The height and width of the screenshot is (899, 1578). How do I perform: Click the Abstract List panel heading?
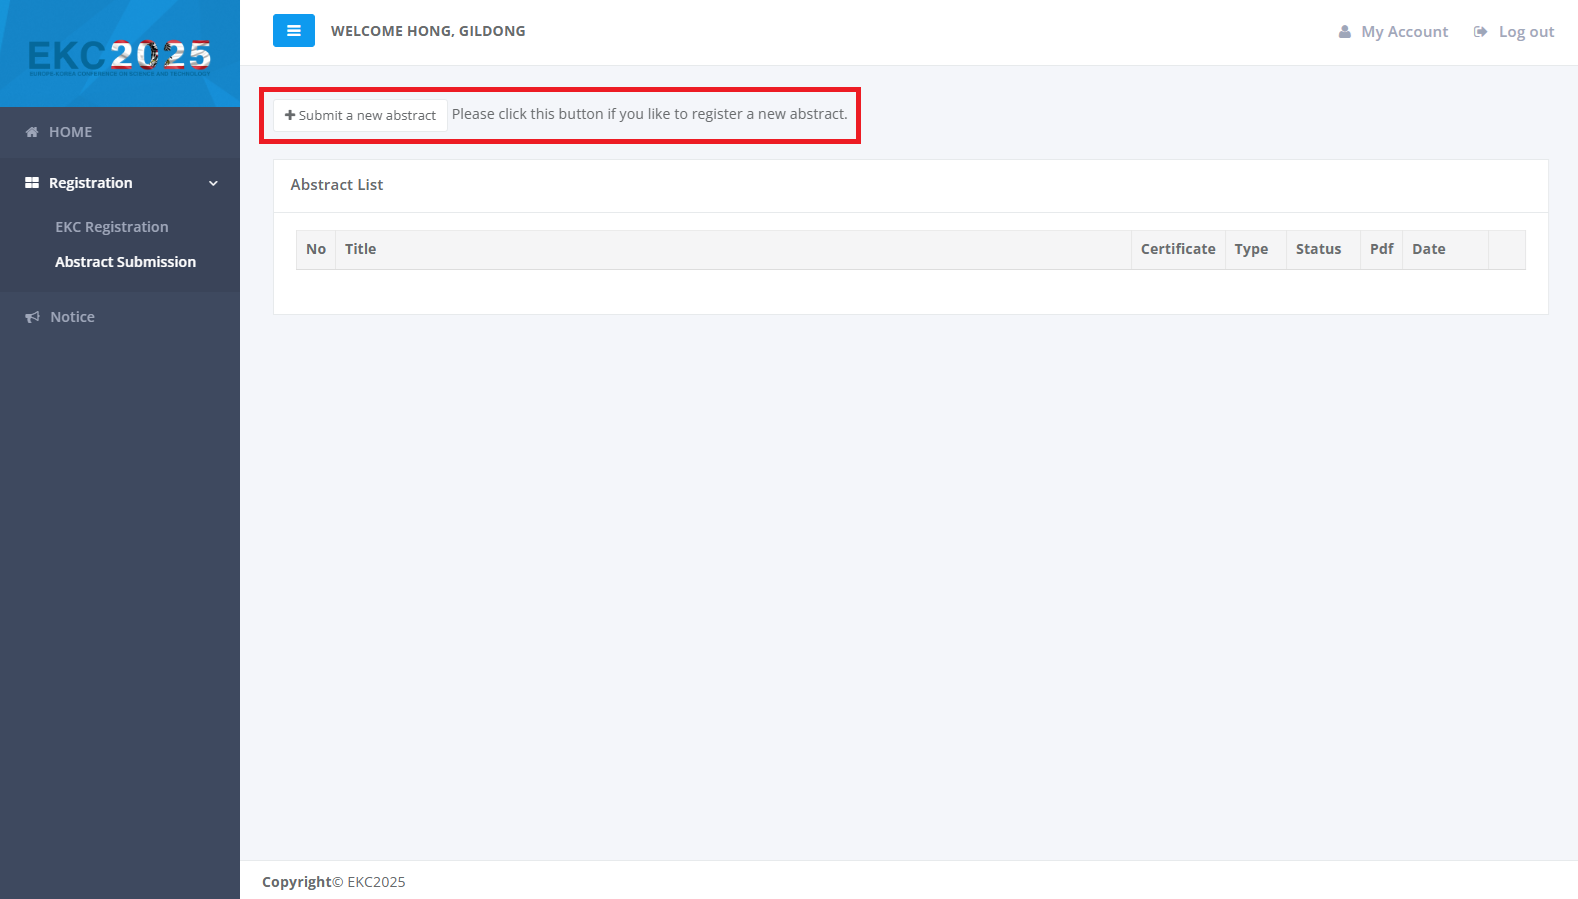(x=337, y=185)
